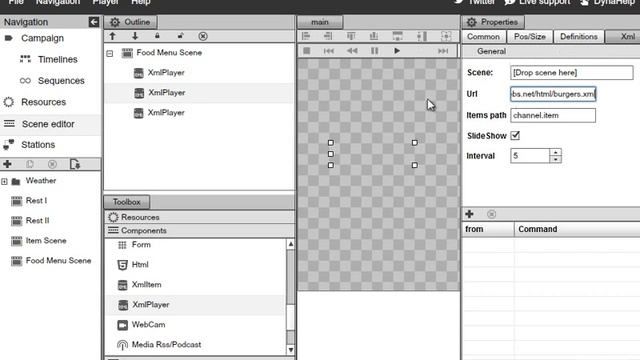The height and width of the screenshot is (360, 640).
Task: Select Food Menu Scene in scene list
Action: pyautogui.click(x=58, y=261)
